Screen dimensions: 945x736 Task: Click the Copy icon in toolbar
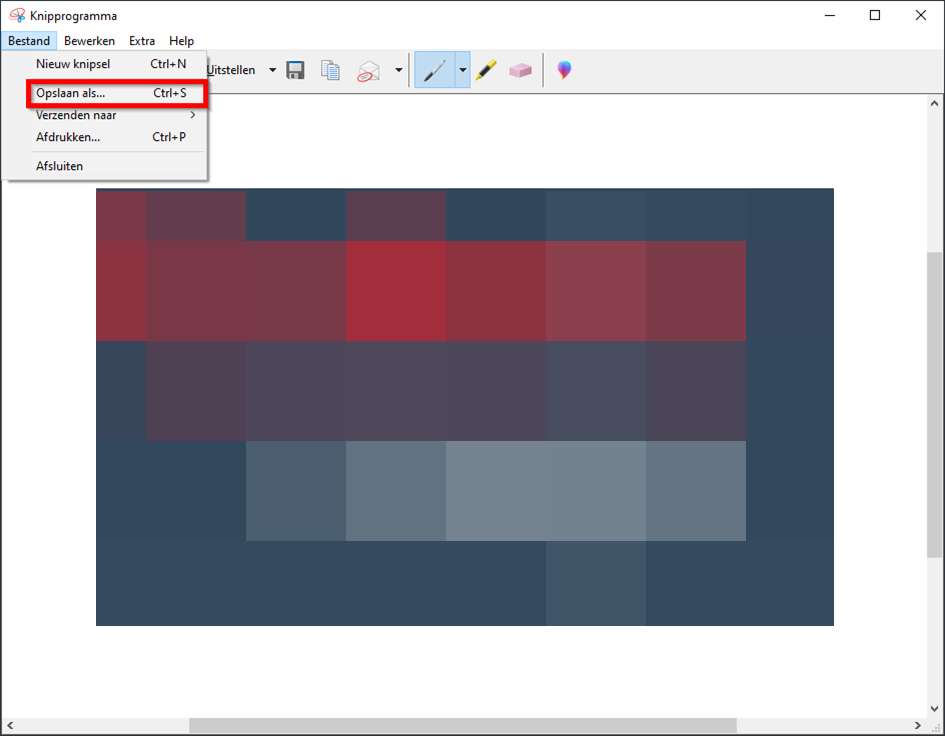[x=330, y=70]
